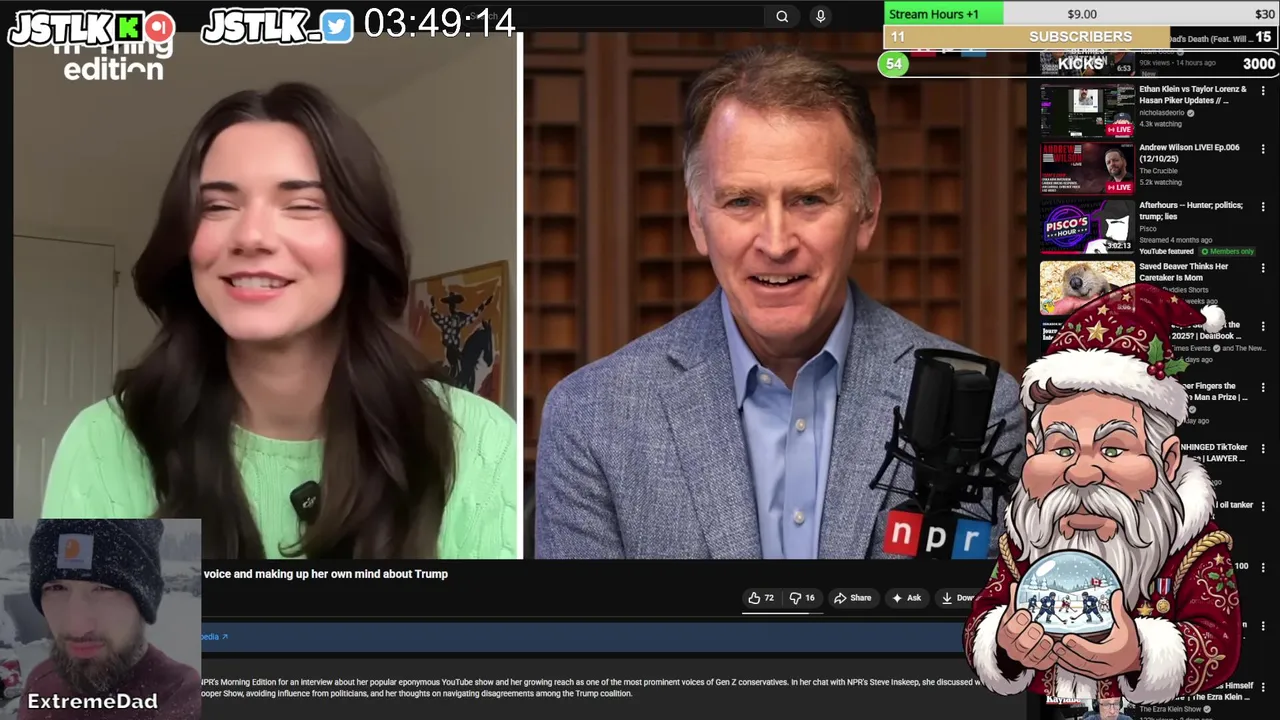The width and height of the screenshot is (1280, 720).
Task: Click the YouTube search magnifier icon
Action: click(782, 16)
